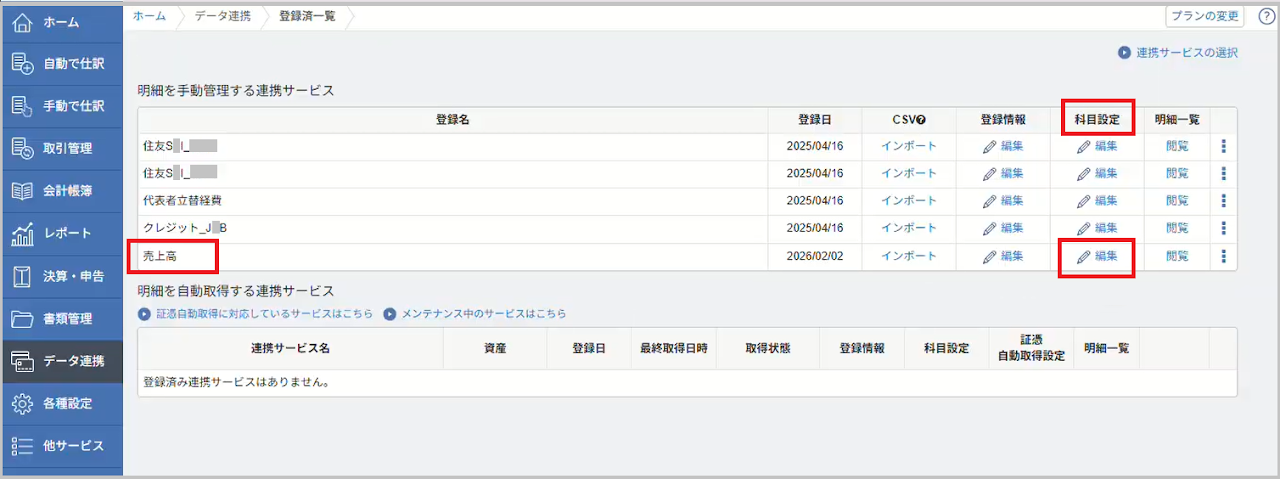1280x479 pixels.
Task: Open the ホーム sidebar menu
Action: tap(61, 21)
